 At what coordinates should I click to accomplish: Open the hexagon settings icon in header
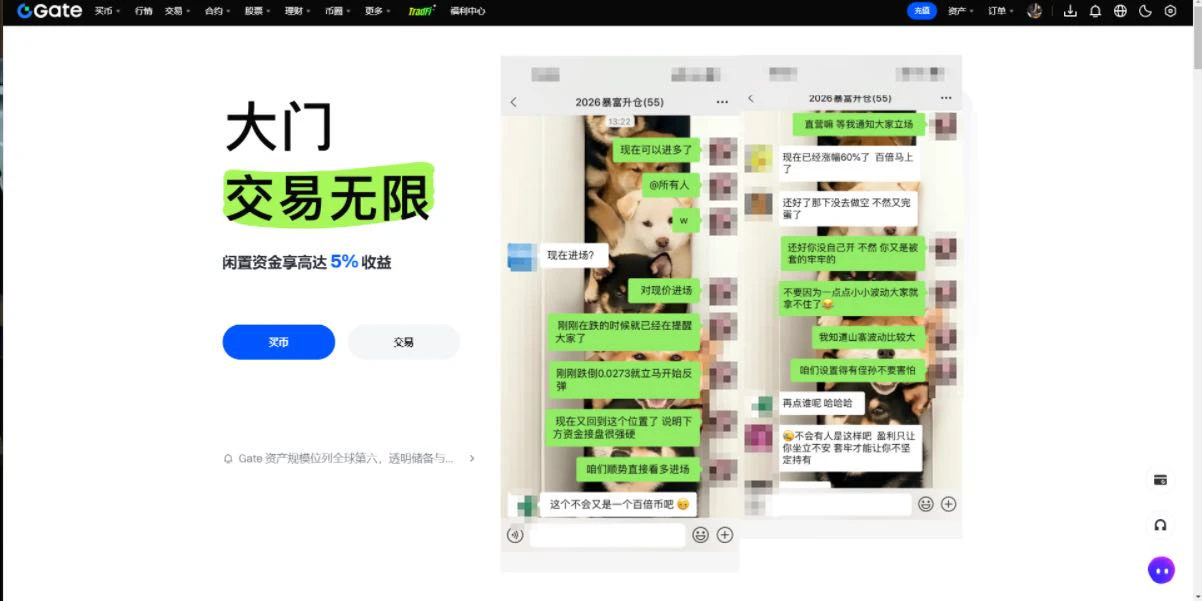[x=1170, y=11]
